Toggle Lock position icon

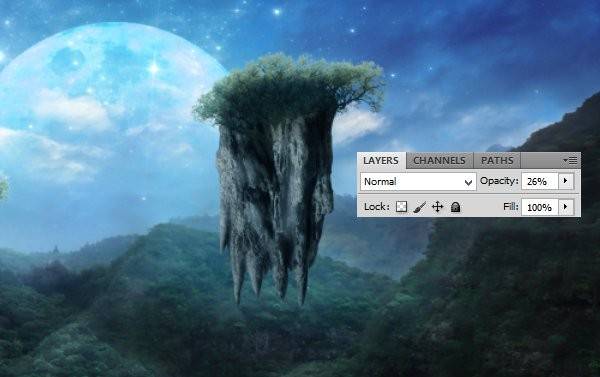pos(437,207)
